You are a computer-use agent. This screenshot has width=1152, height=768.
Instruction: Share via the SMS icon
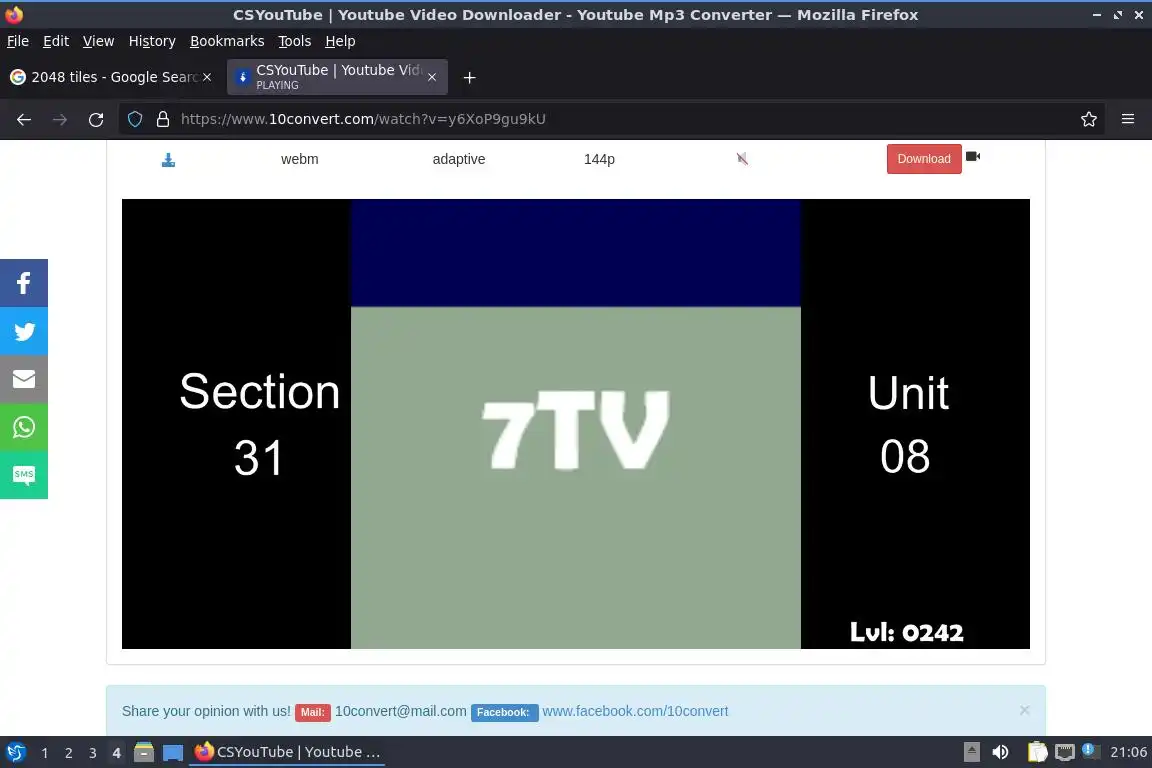point(24,475)
